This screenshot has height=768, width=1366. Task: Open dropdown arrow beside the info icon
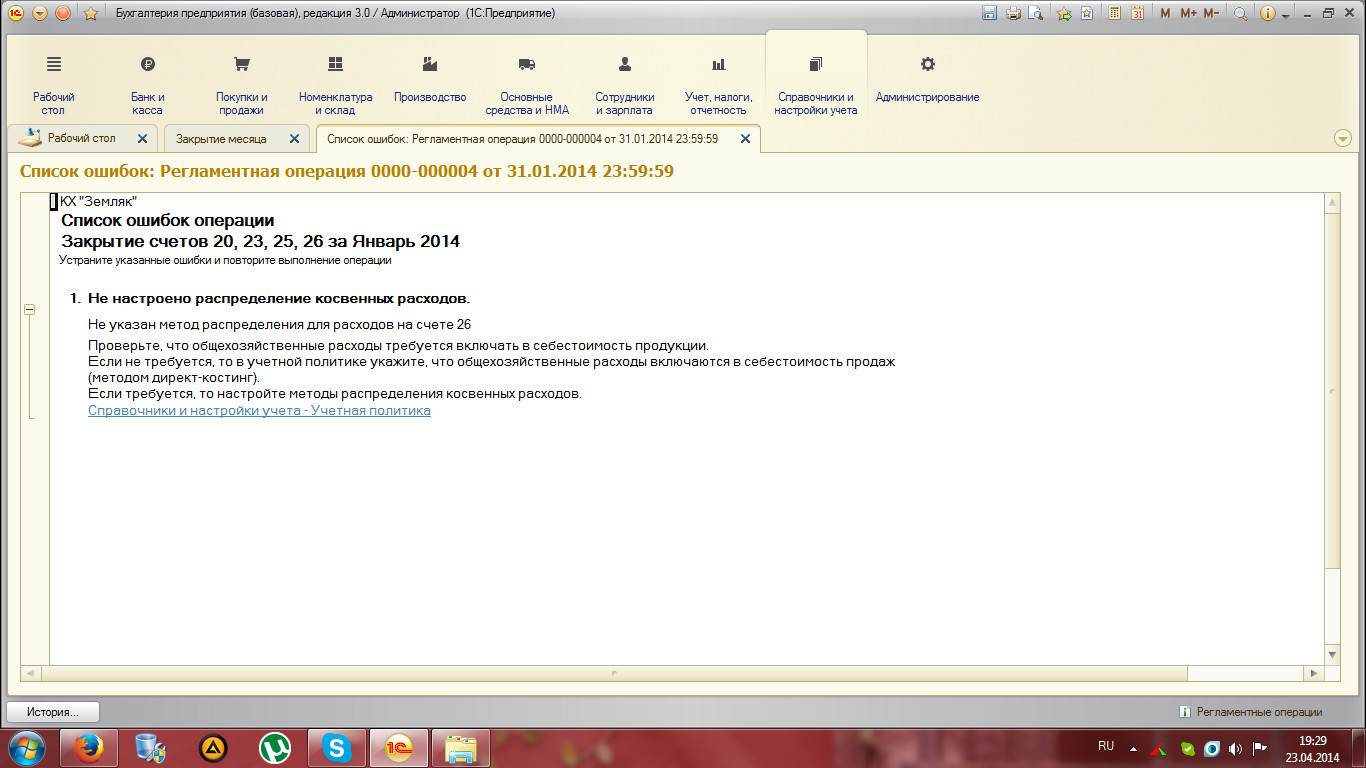point(1285,14)
